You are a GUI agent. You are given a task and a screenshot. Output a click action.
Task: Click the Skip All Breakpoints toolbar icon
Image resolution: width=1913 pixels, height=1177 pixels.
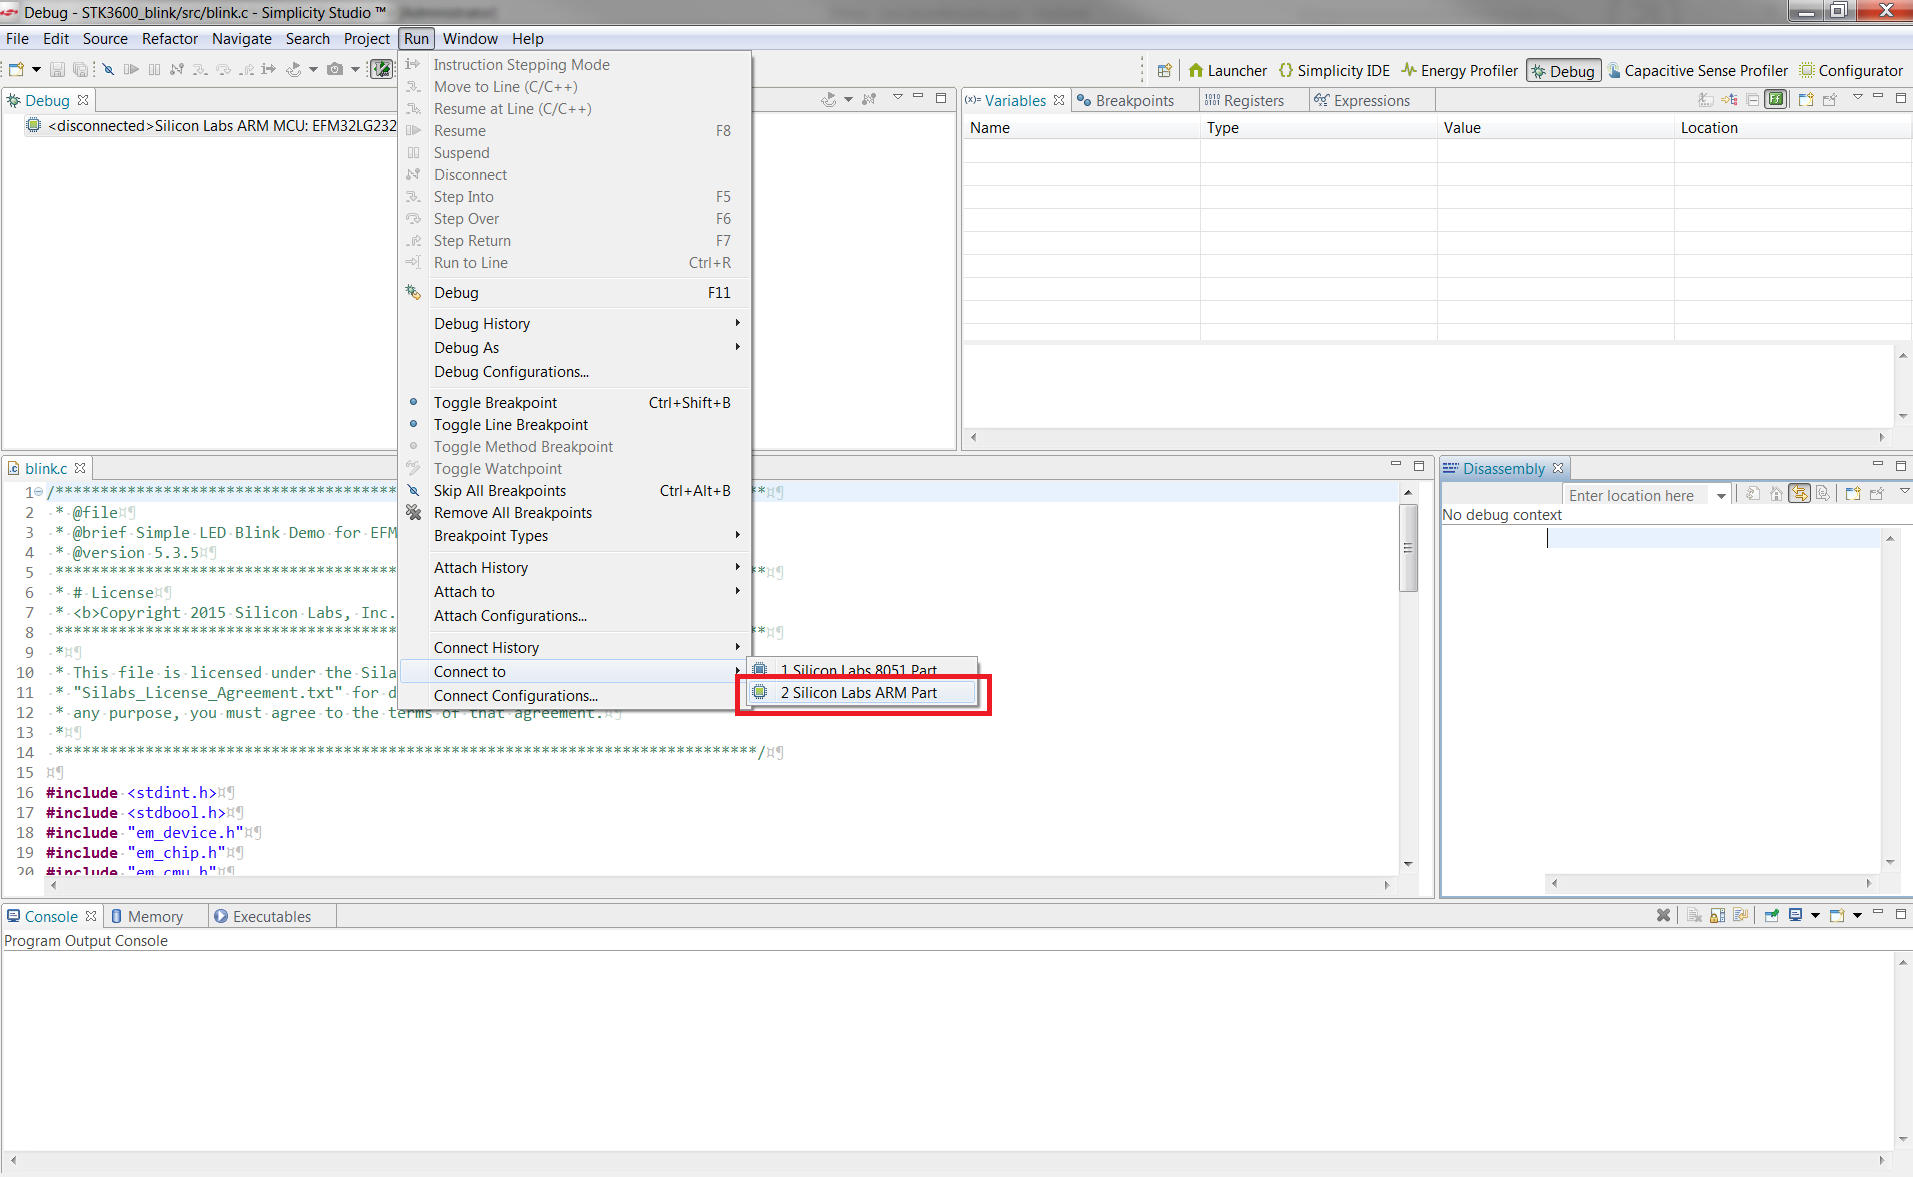[108, 69]
